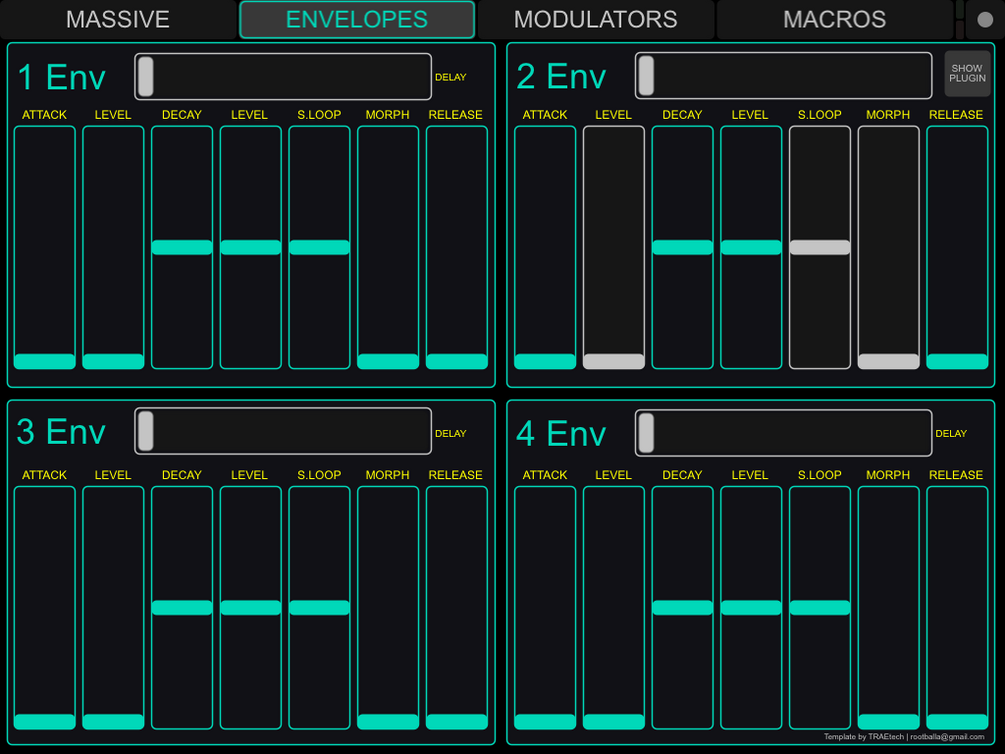Click the 1 Env RELEASE fader
This screenshot has height=754, width=1005.
pyautogui.click(x=456, y=247)
